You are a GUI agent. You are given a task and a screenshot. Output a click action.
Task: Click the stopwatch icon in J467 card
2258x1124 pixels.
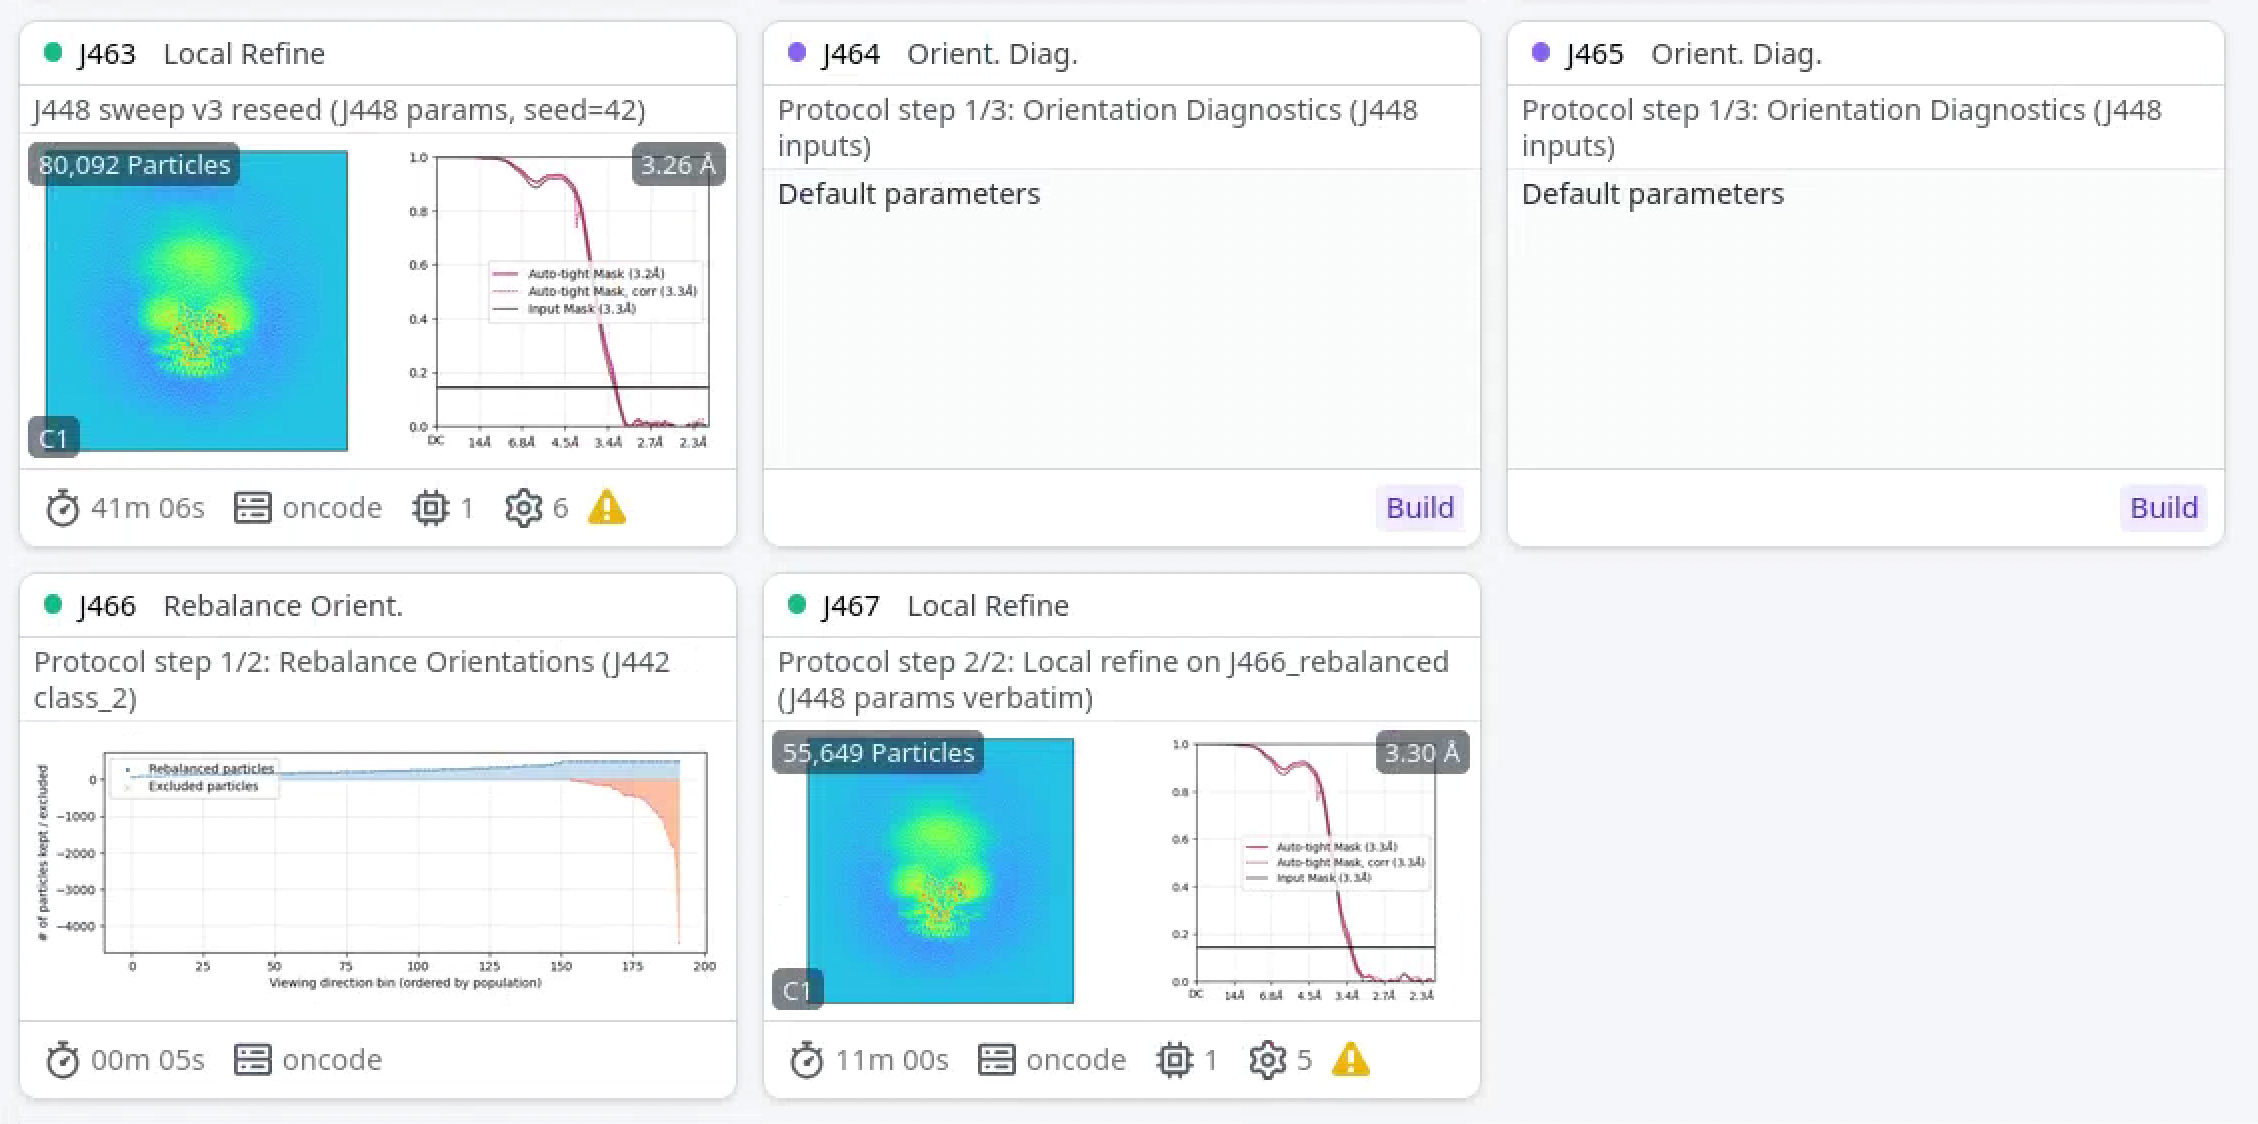[x=806, y=1060]
